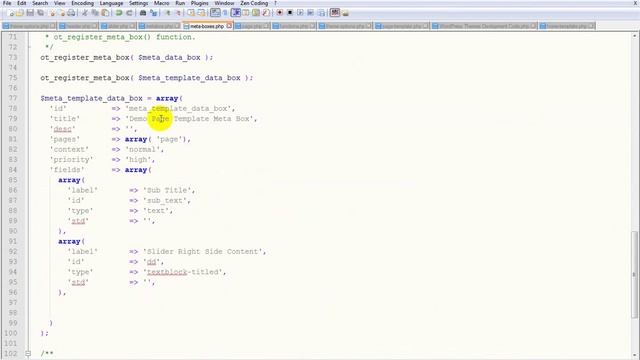The image size is (640, 360).
Task: Open the File menu
Action: point(7,3)
